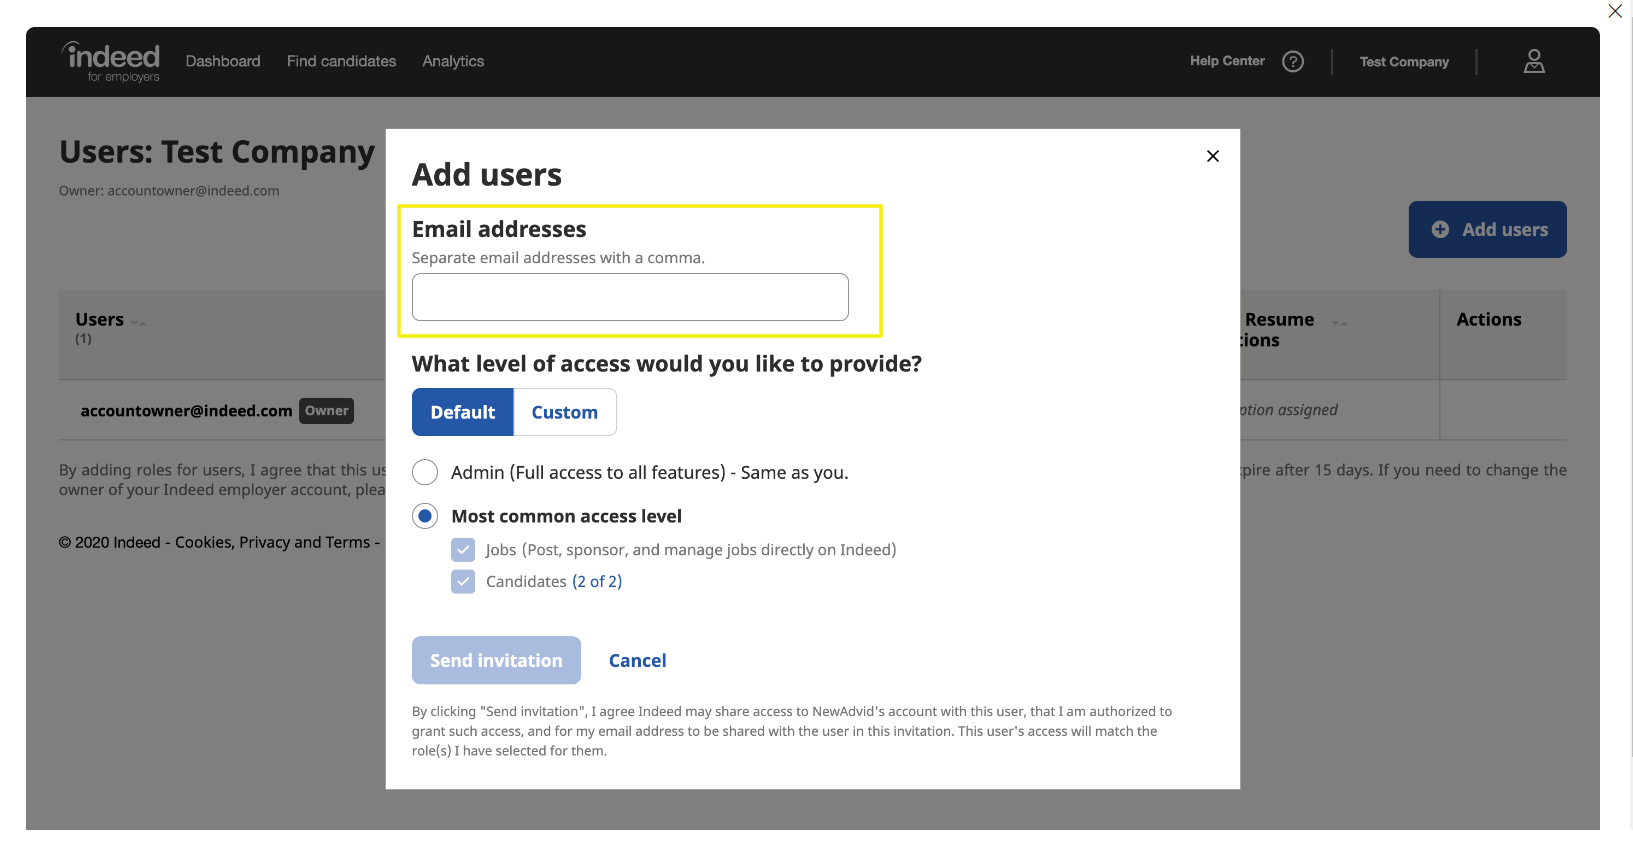Click the plus icon on the Add users button
The height and width of the screenshot is (846, 1633).
click(x=1440, y=229)
